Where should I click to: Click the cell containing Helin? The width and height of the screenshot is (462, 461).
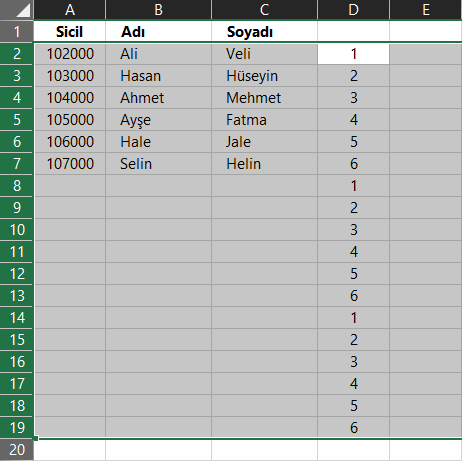coord(264,164)
